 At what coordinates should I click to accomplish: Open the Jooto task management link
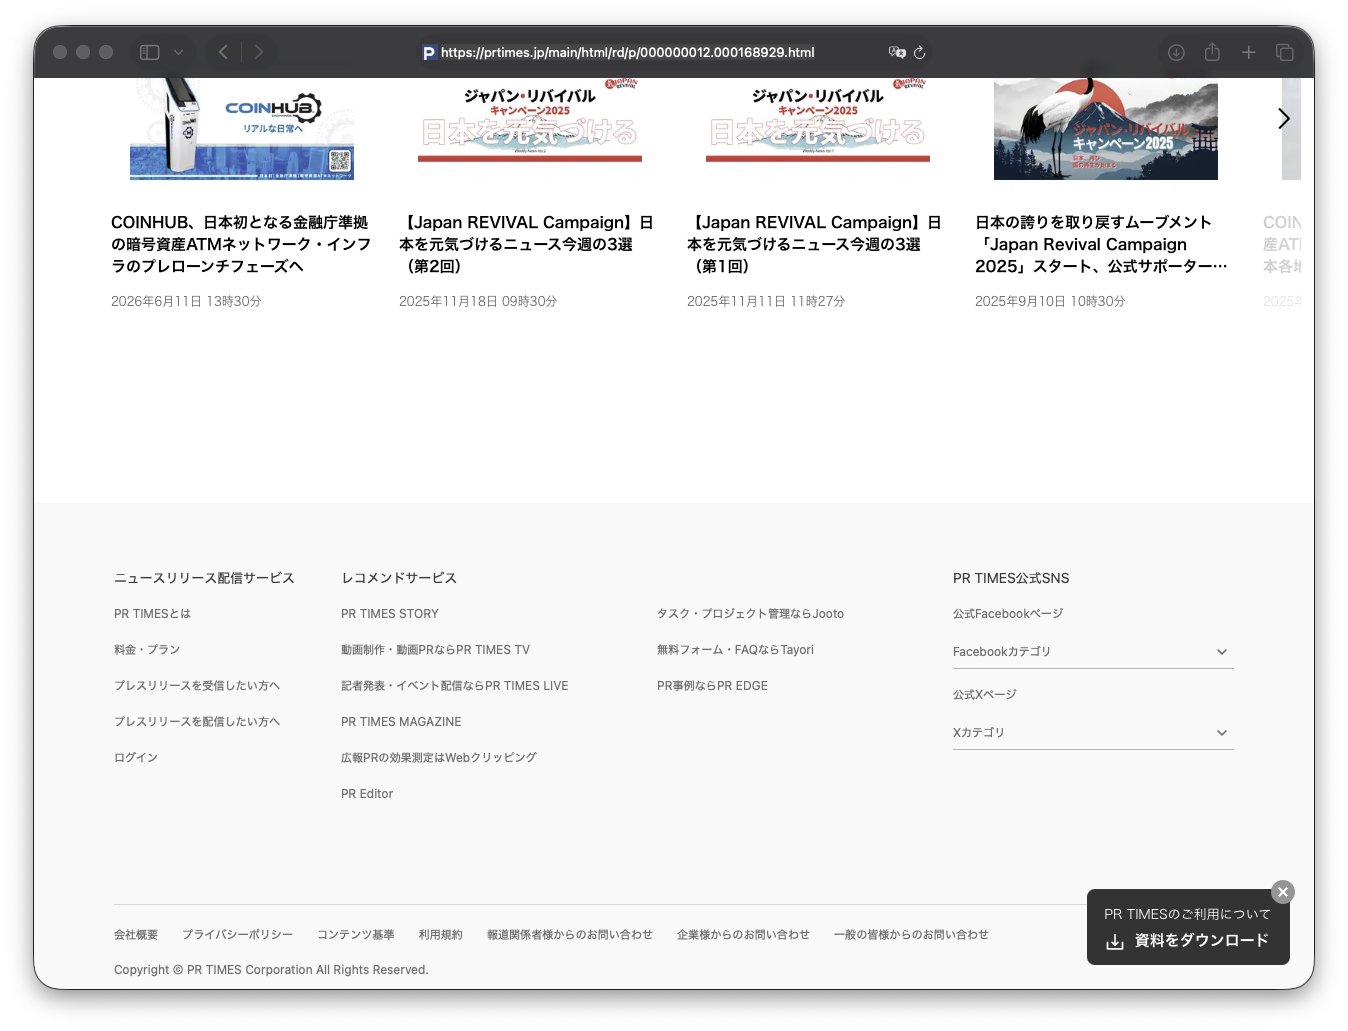pos(750,614)
